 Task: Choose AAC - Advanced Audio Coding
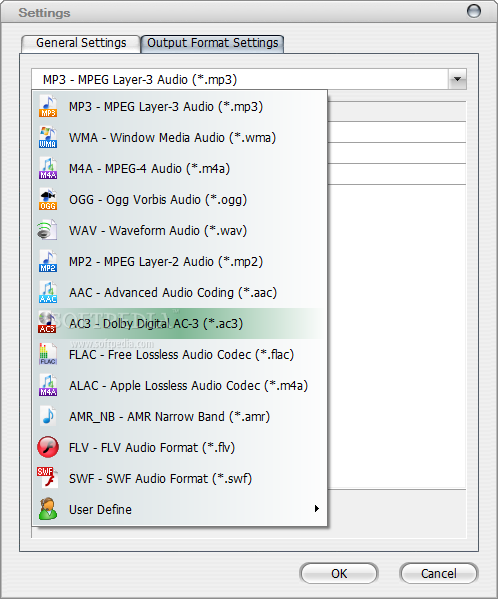[x=179, y=292]
